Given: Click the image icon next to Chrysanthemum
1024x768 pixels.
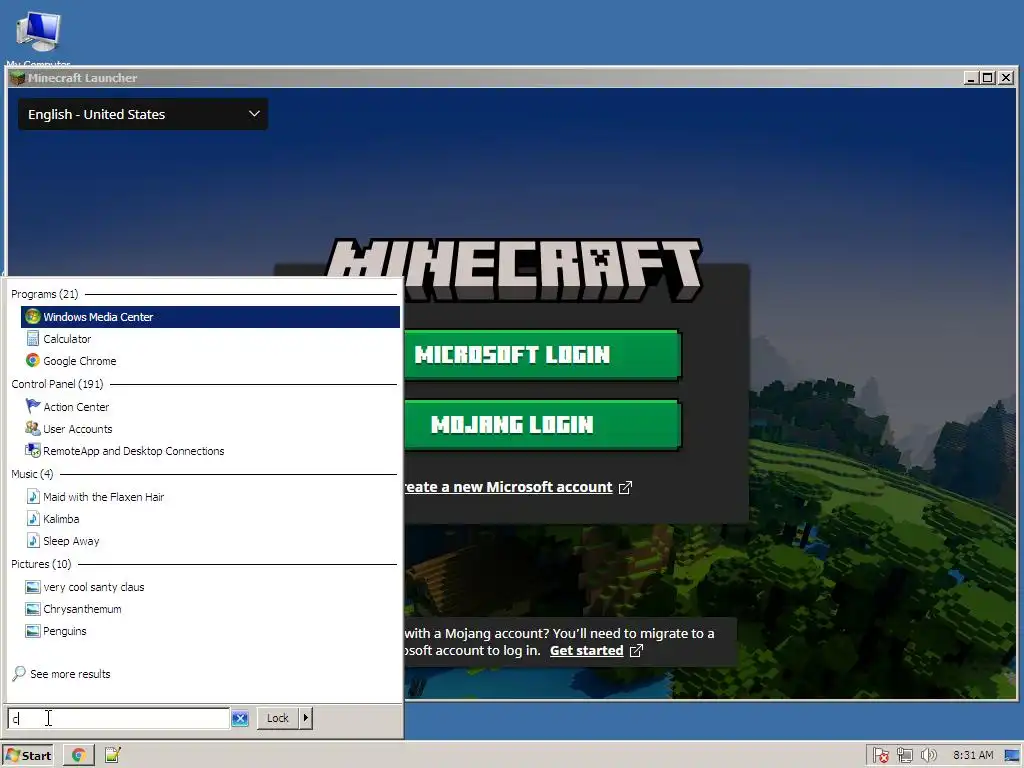Looking at the screenshot, I should [33, 609].
